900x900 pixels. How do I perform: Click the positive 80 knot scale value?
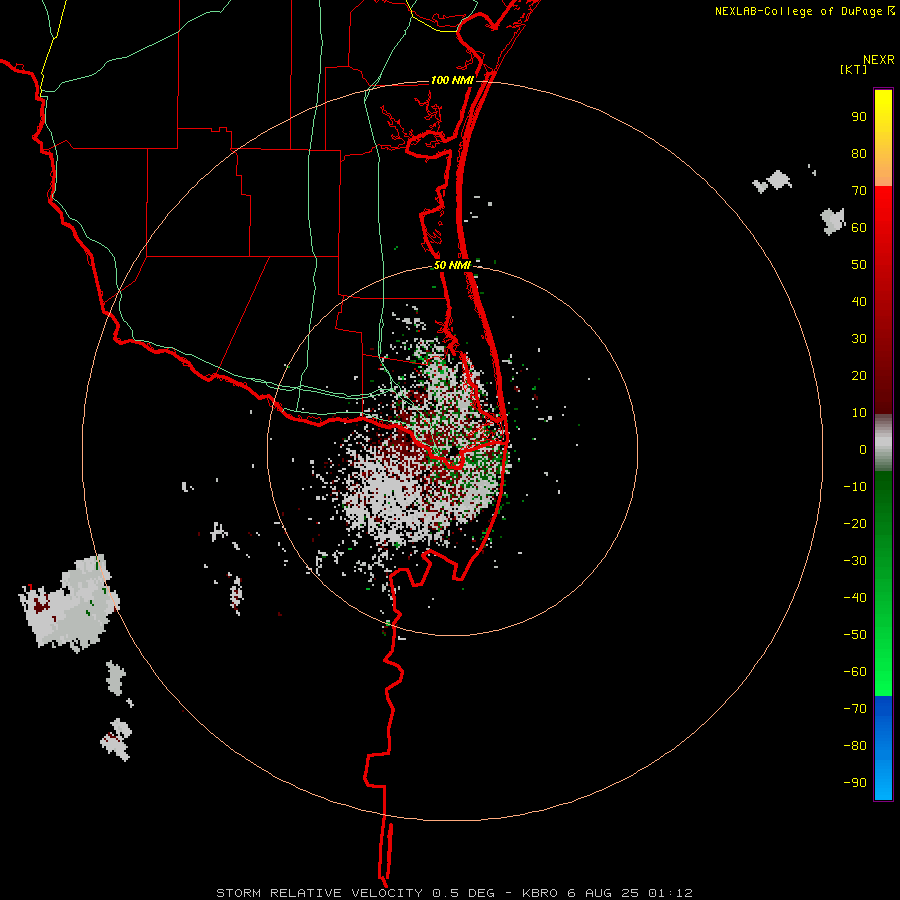point(859,153)
